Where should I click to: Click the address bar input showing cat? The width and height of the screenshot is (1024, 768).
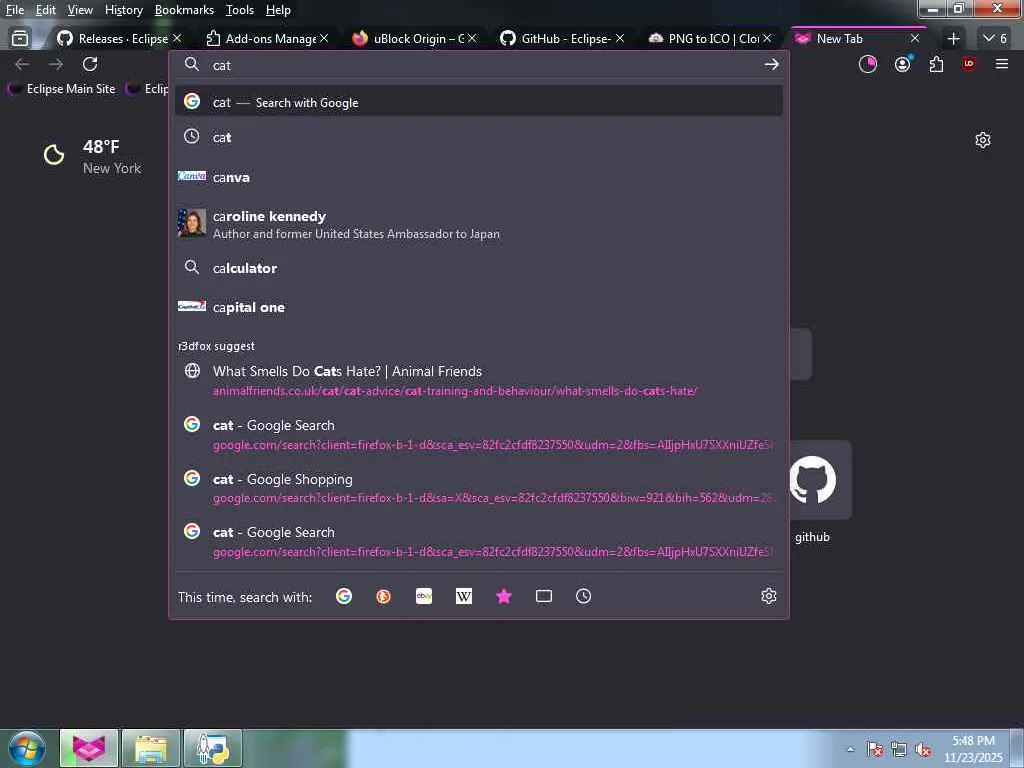[479, 65]
